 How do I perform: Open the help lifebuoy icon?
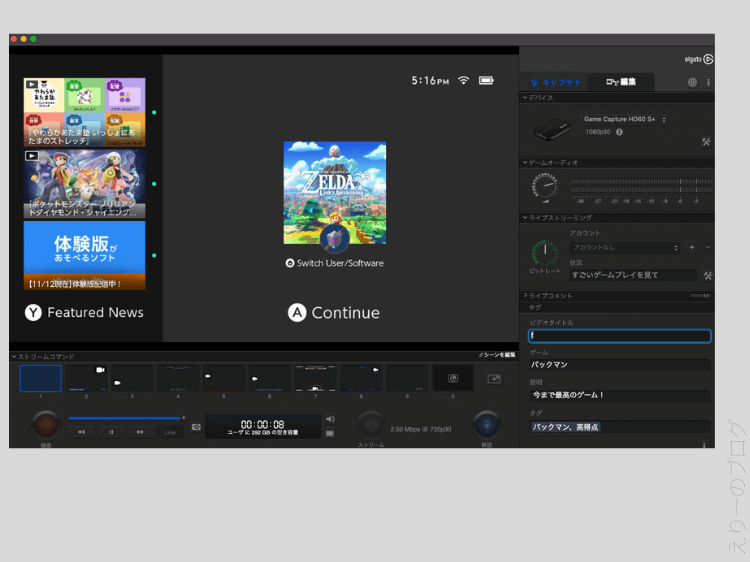pyautogui.click(x=692, y=82)
